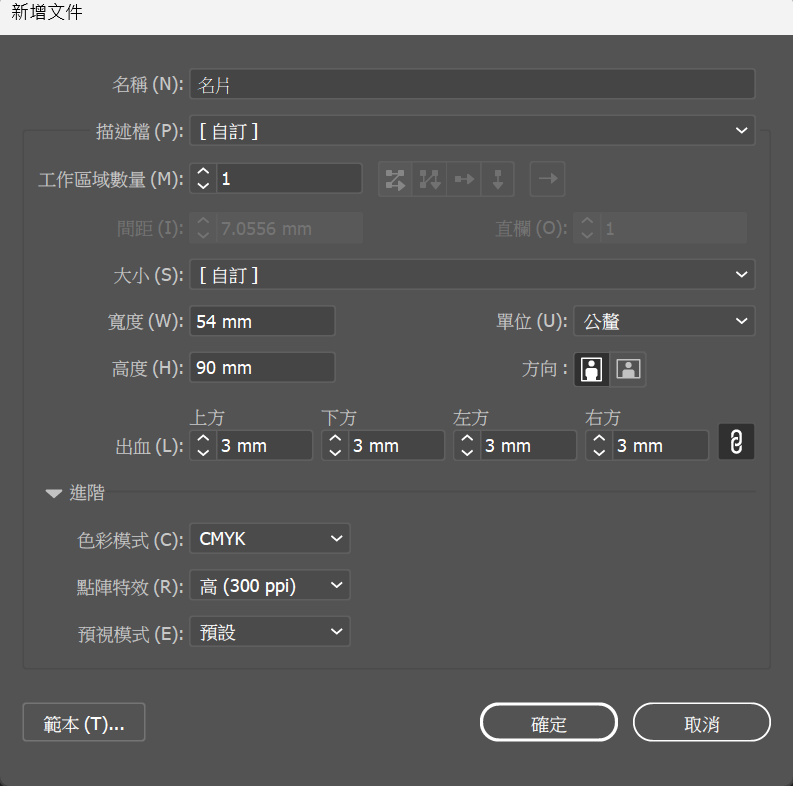Click the 新增文件 dialog title
793x786 pixels.
pyautogui.click(x=47, y=12)
